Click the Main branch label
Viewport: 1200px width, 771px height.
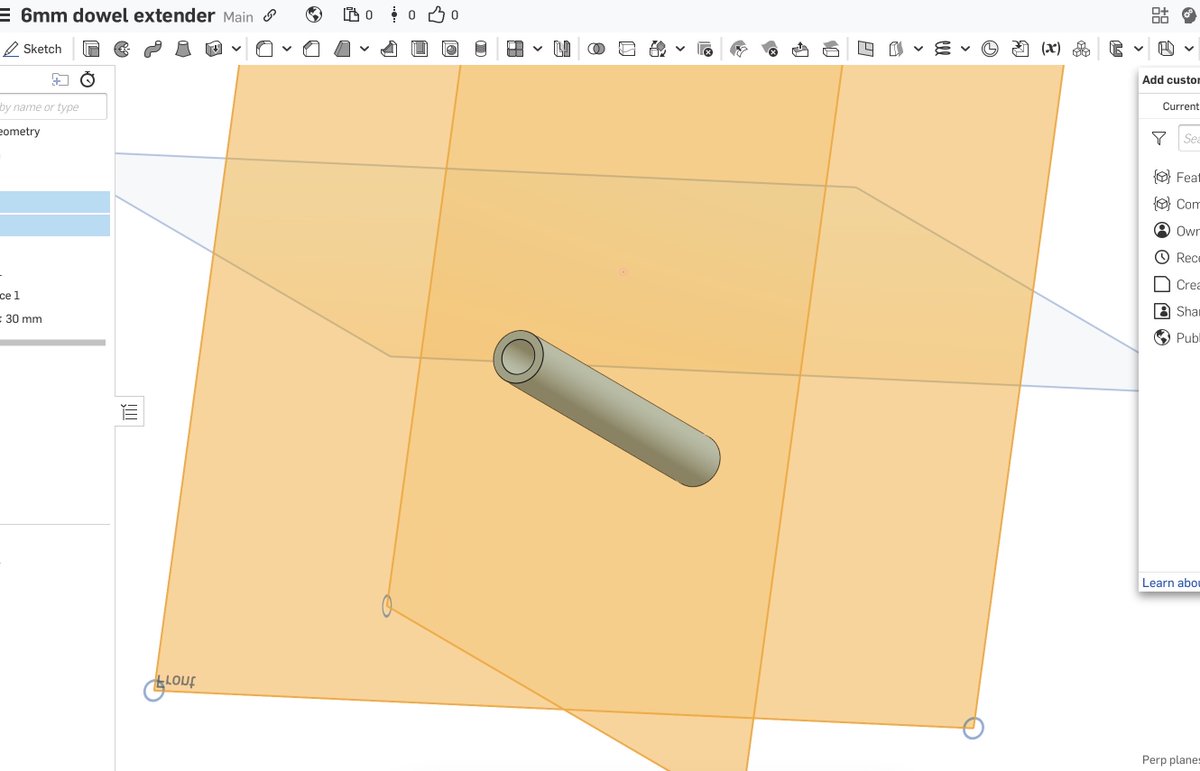pyautogui.click(x=238, y=16)
